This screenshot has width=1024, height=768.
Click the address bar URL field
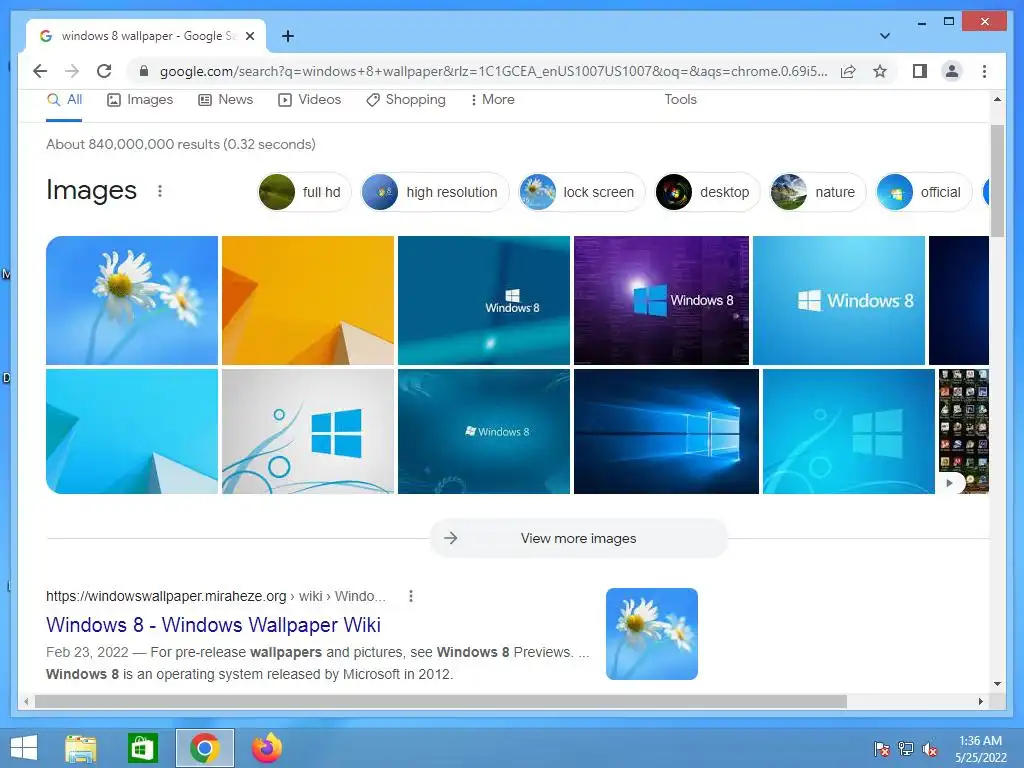click(493, 71)
